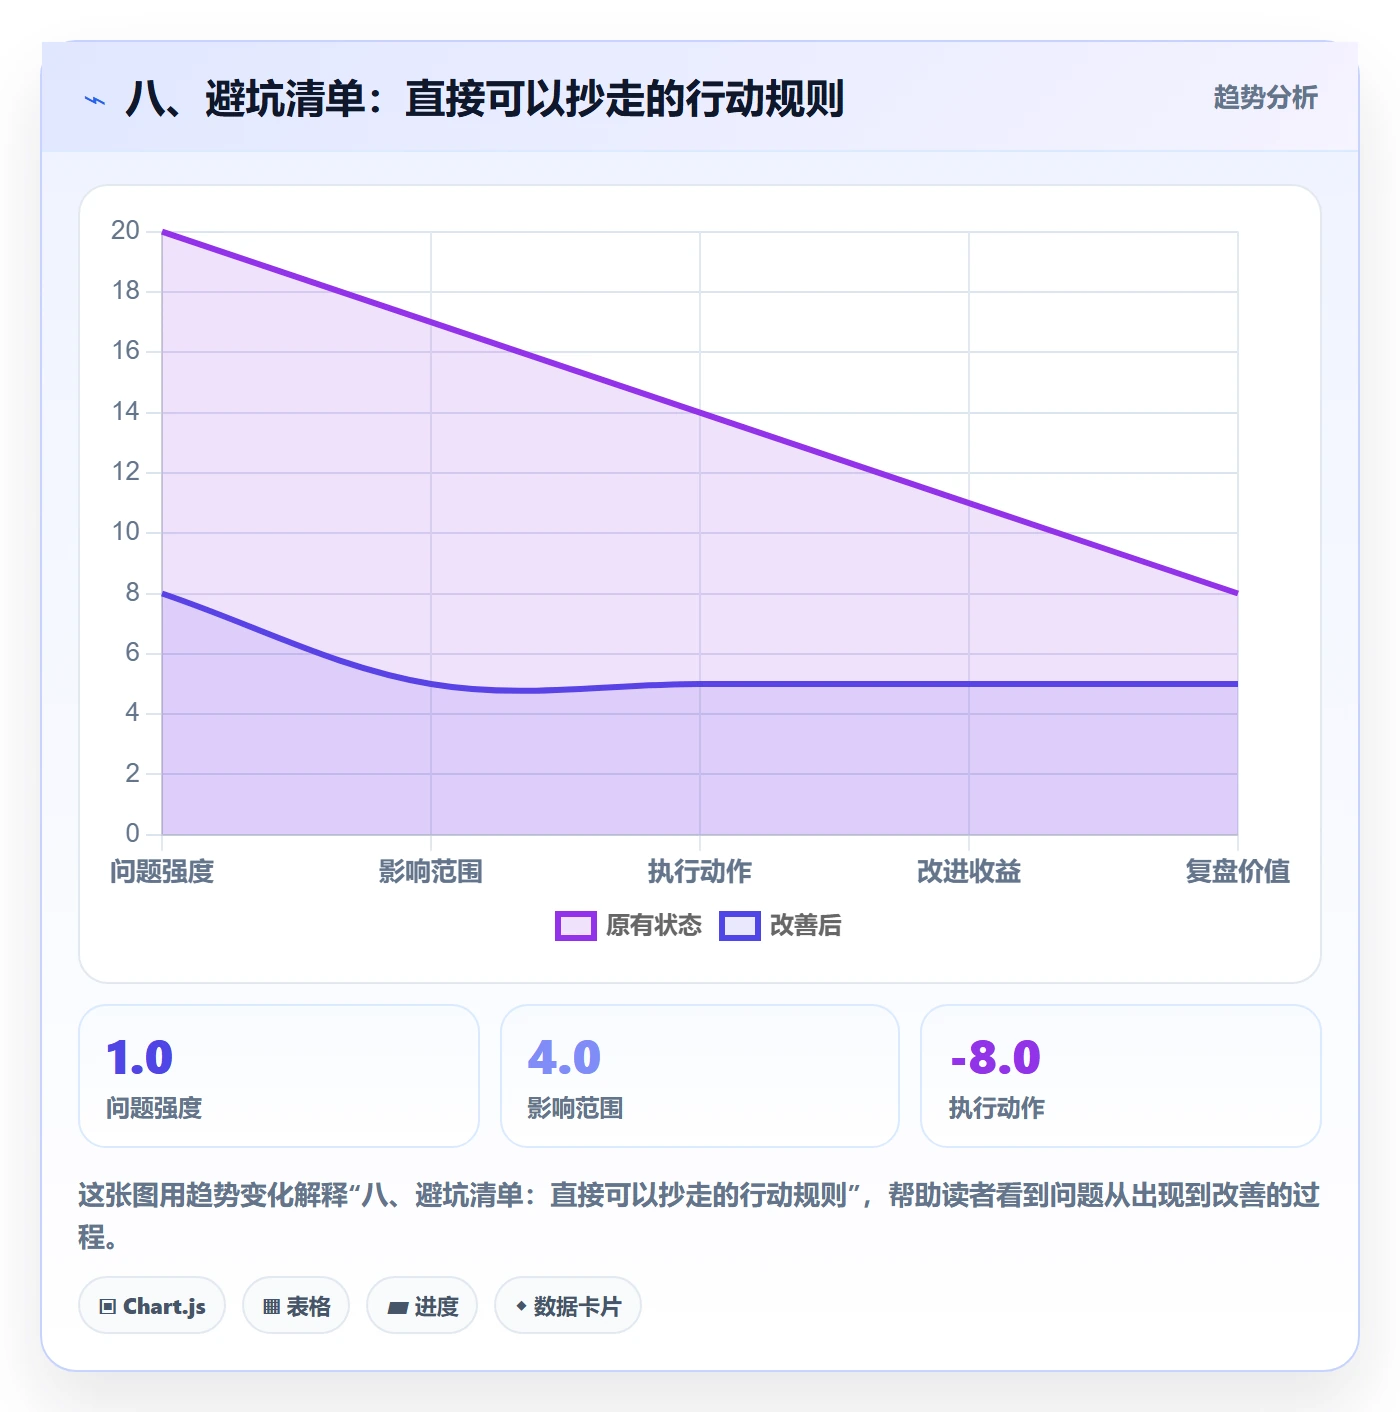The image size is (1400, 1412).
Task: Click the Chart.js tag square icon
Action: pyautogui.click(x=108, y=1307)
